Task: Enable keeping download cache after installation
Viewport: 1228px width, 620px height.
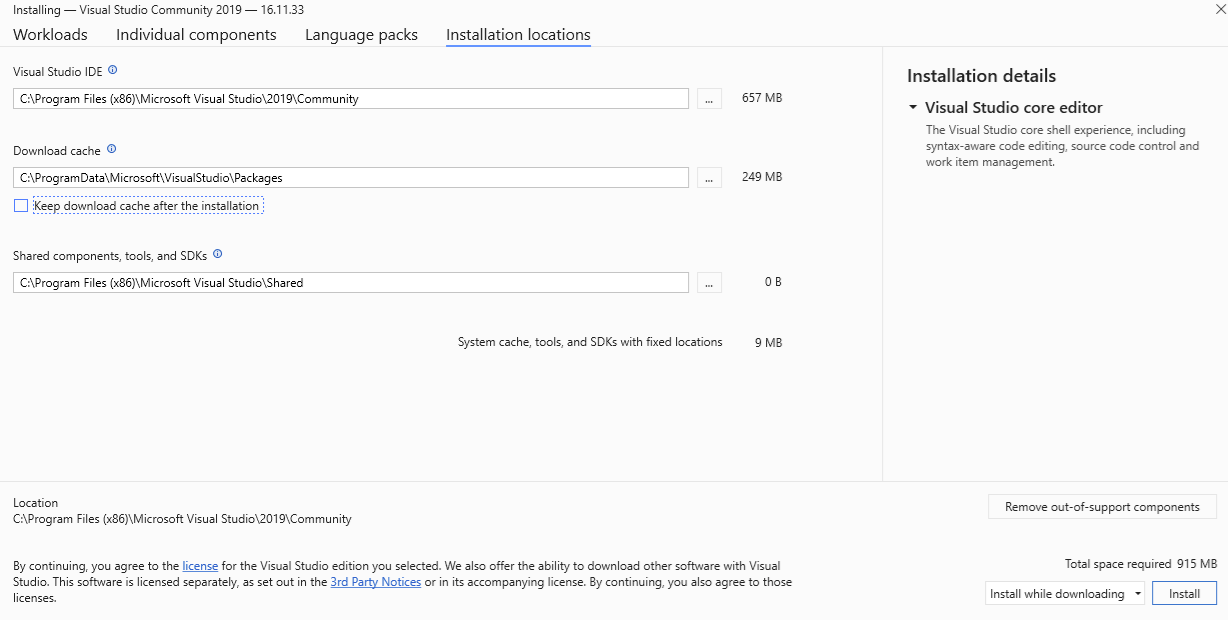Action: tap(20, 205)
